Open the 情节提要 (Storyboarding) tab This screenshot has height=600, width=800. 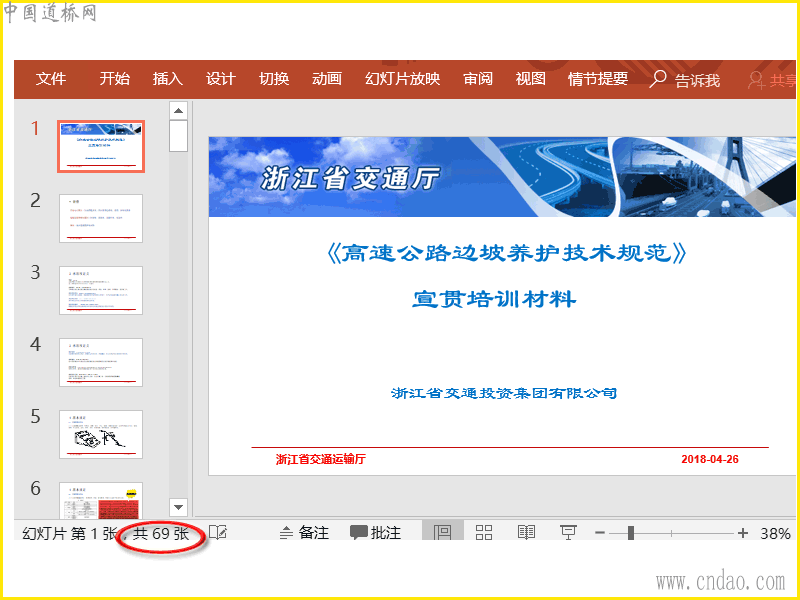pyautogui.click(x=597, y=79)
